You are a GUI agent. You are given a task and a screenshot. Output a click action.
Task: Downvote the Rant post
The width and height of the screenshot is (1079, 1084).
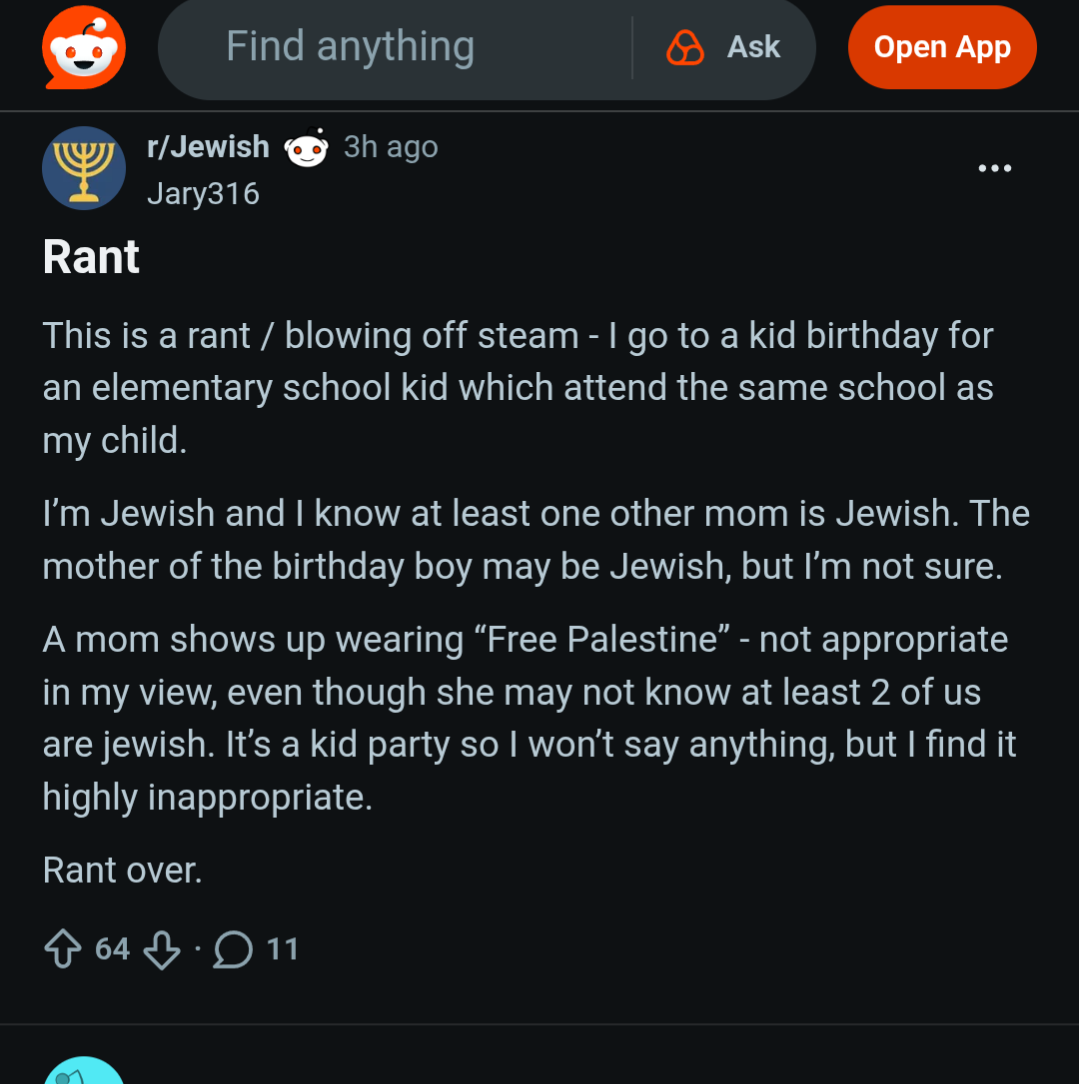tap(162, 949)
